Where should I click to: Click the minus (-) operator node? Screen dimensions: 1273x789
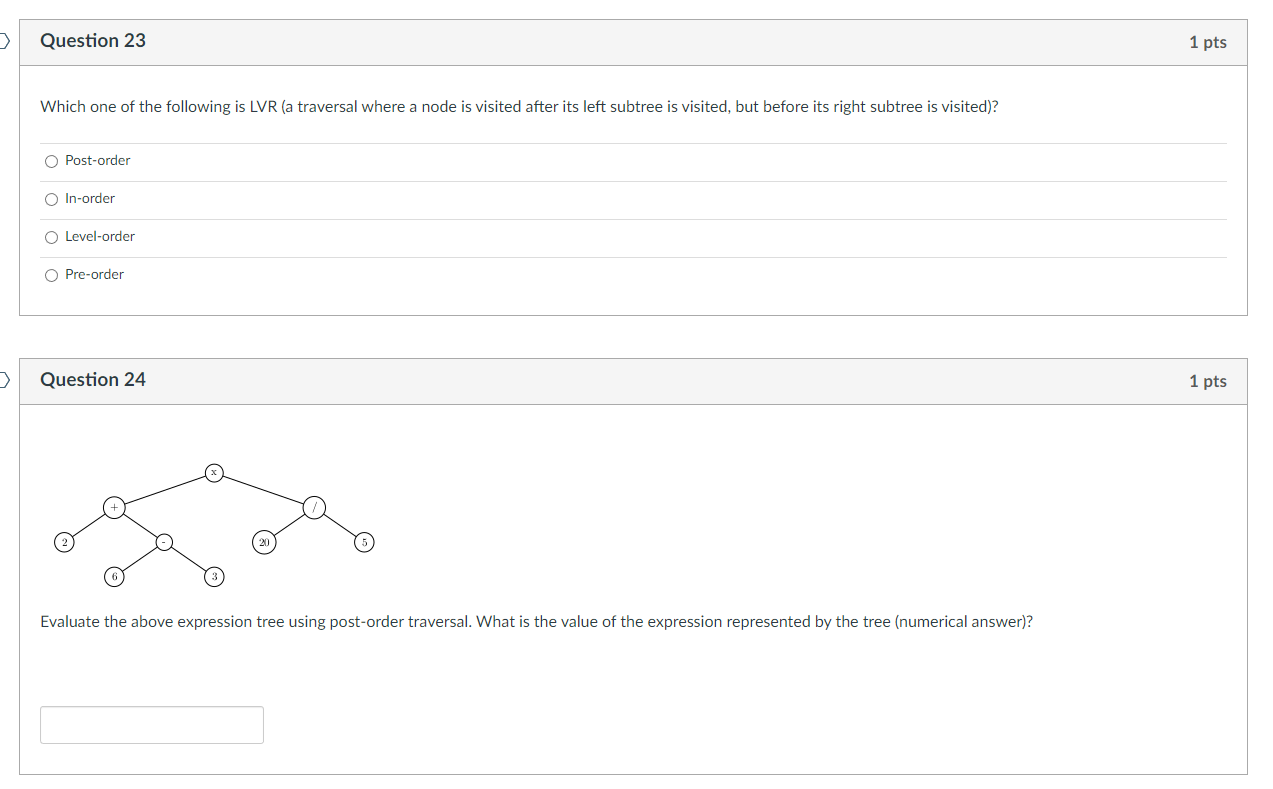[x=163, y=541]
